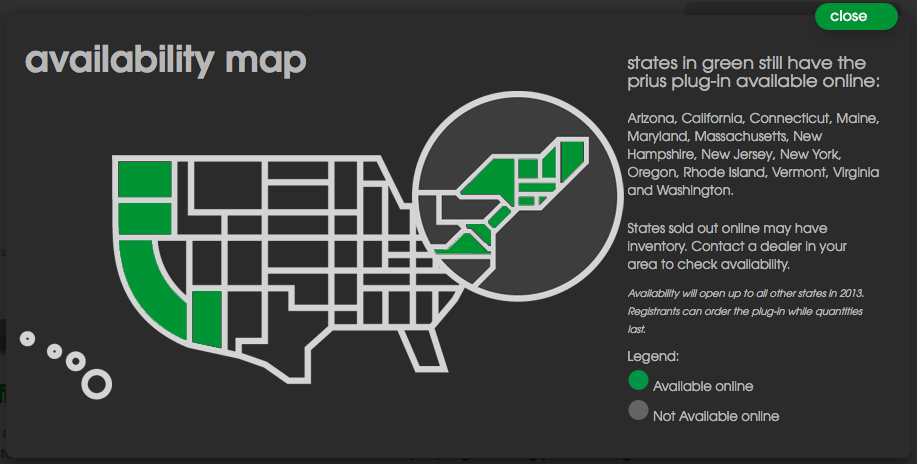
Task: Select the green Washington state on map
Action: click(x=144, y=179)
